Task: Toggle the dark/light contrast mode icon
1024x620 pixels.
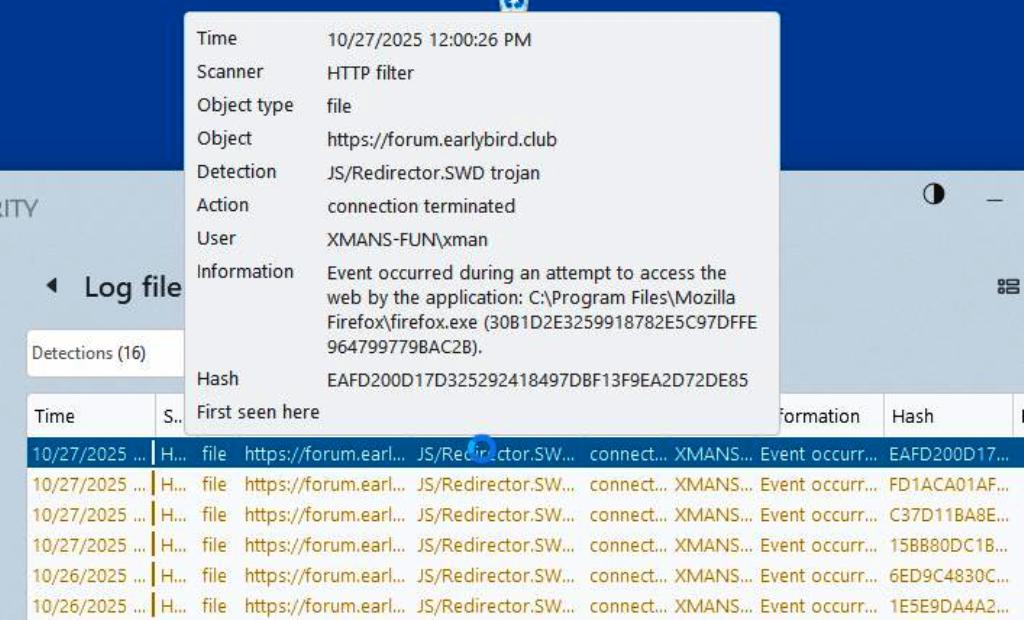Action: pyautogui.click(x=933, y=195)
